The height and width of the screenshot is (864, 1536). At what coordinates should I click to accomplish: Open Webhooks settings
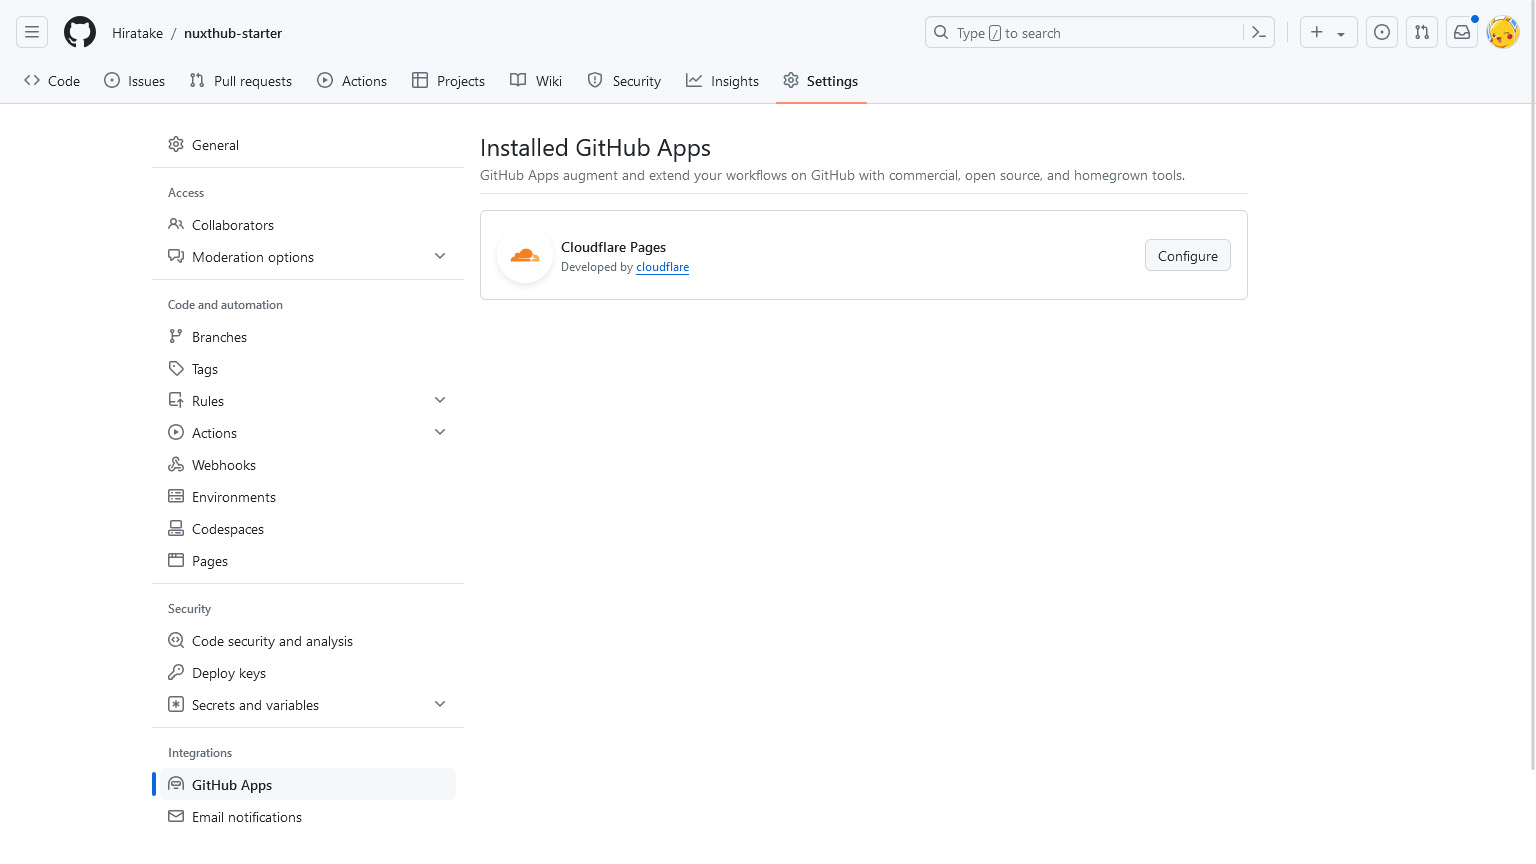pyautogui.click(x=308, y=465)
